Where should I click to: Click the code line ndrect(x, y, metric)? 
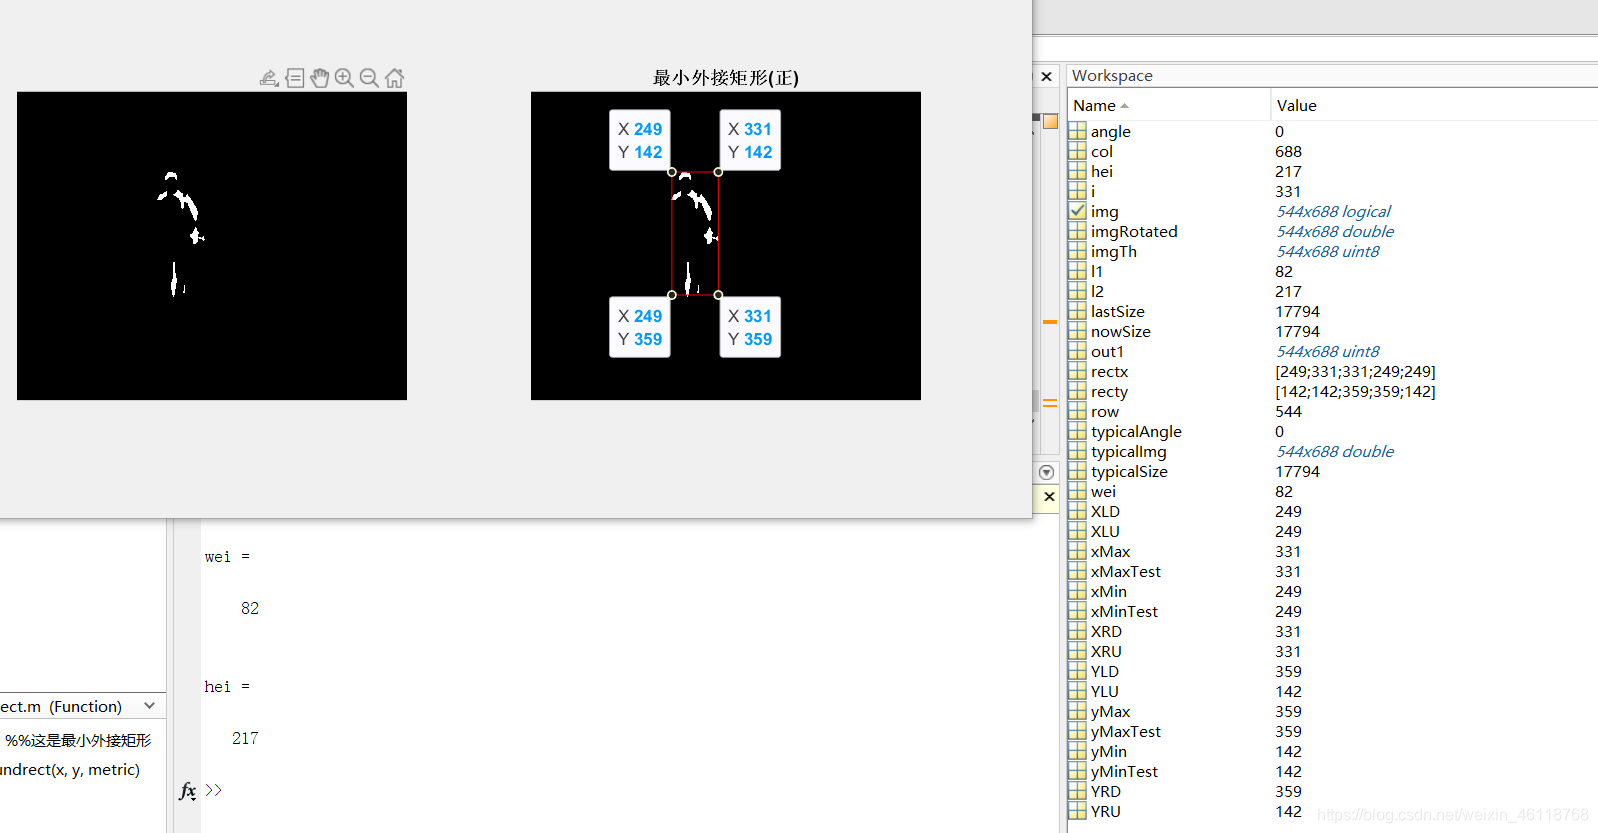click(x=70, y=769)
